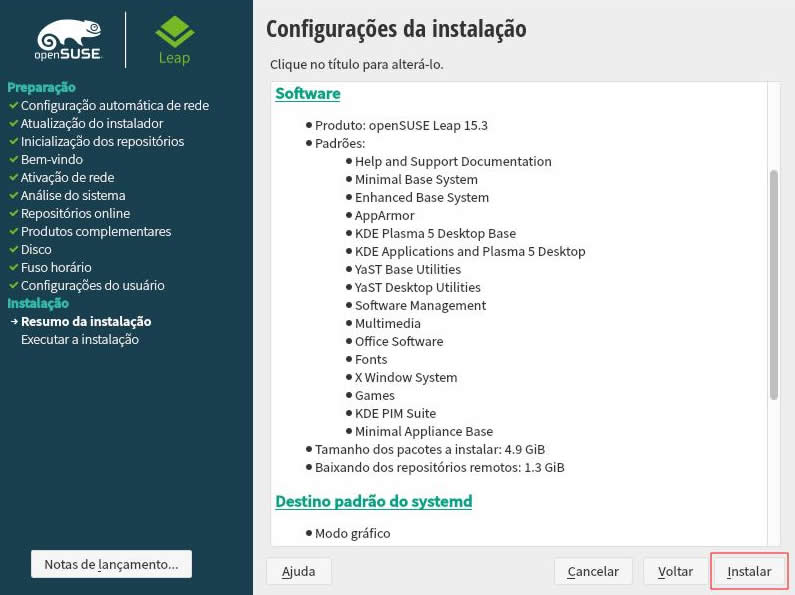Go back with the Voltar button
795x595 pixels.
675,572
